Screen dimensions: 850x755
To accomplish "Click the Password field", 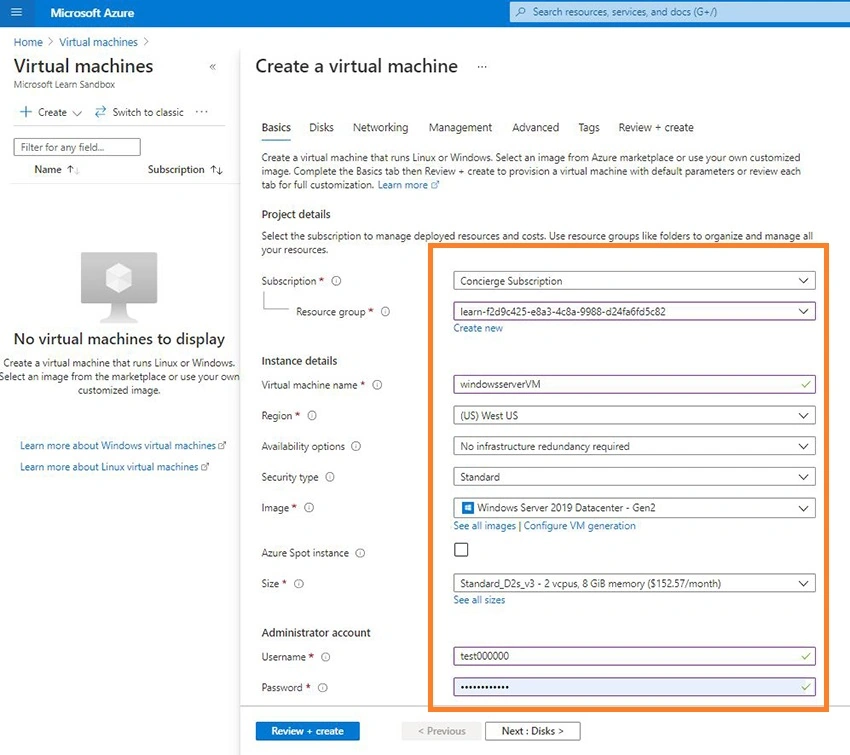I will coord(634,687).
